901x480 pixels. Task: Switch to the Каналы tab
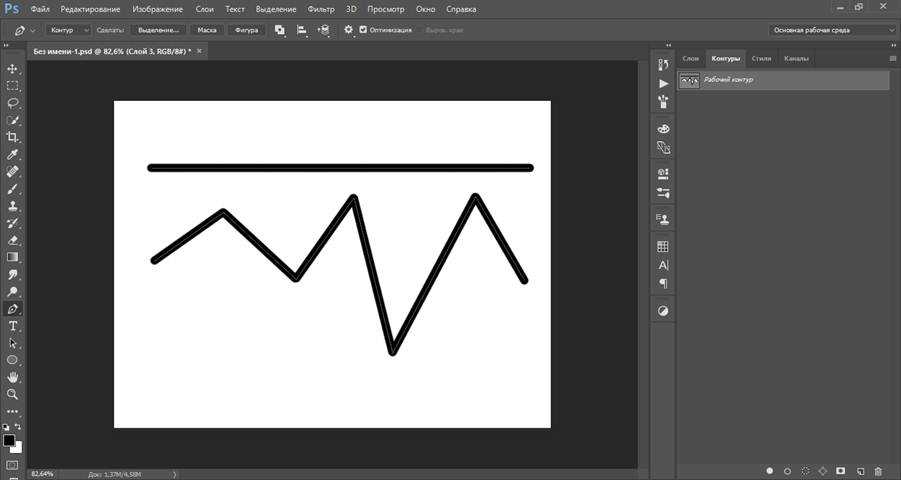click(x=796, y=58)
